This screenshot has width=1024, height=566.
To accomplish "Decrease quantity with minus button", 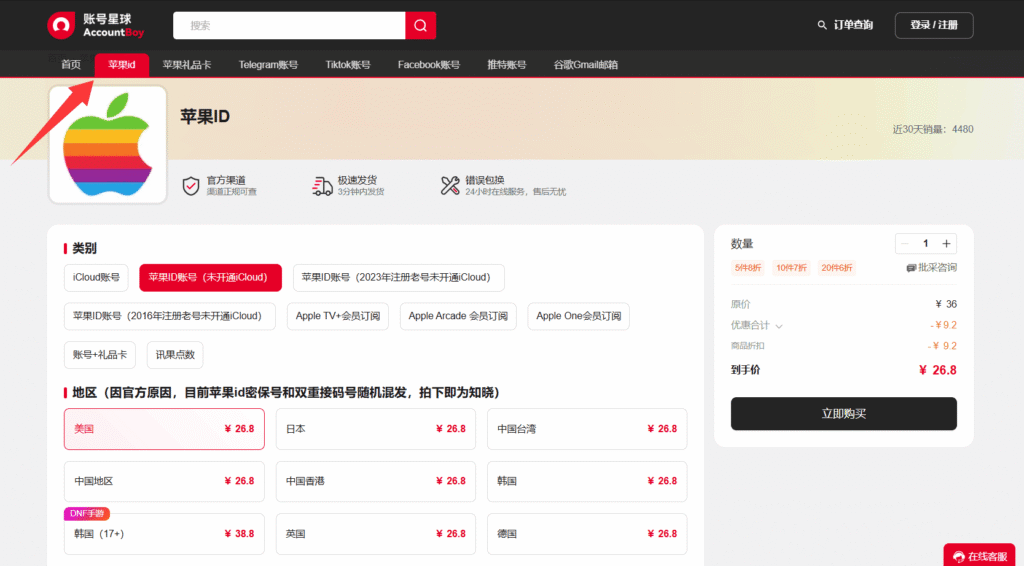I will (x=904, y=244).
